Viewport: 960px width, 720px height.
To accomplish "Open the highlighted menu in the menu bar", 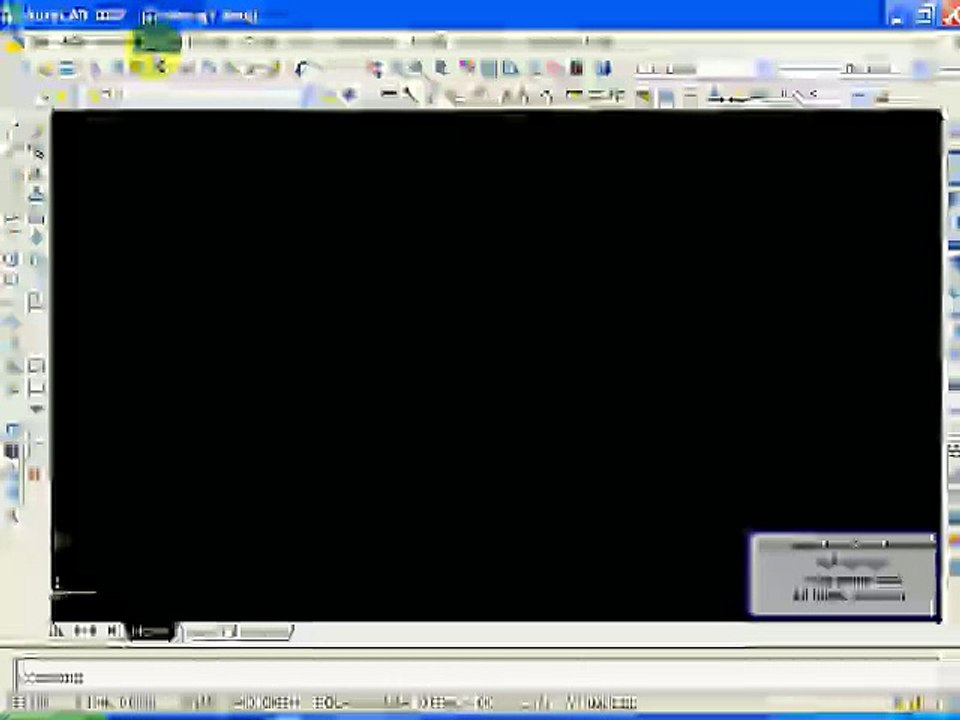I will (157, 42).
